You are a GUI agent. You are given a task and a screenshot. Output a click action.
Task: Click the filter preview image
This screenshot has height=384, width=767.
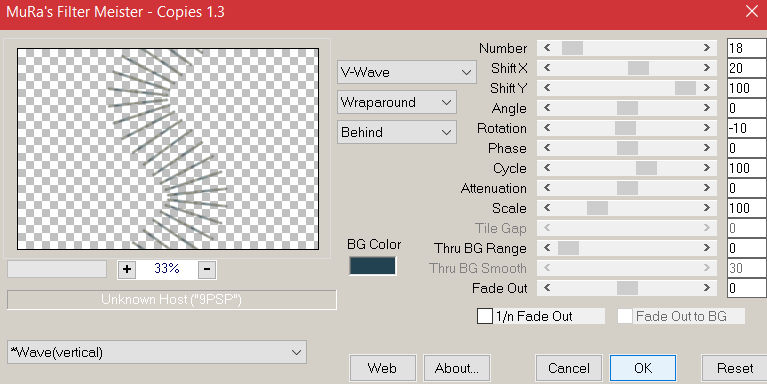(168, 149)
